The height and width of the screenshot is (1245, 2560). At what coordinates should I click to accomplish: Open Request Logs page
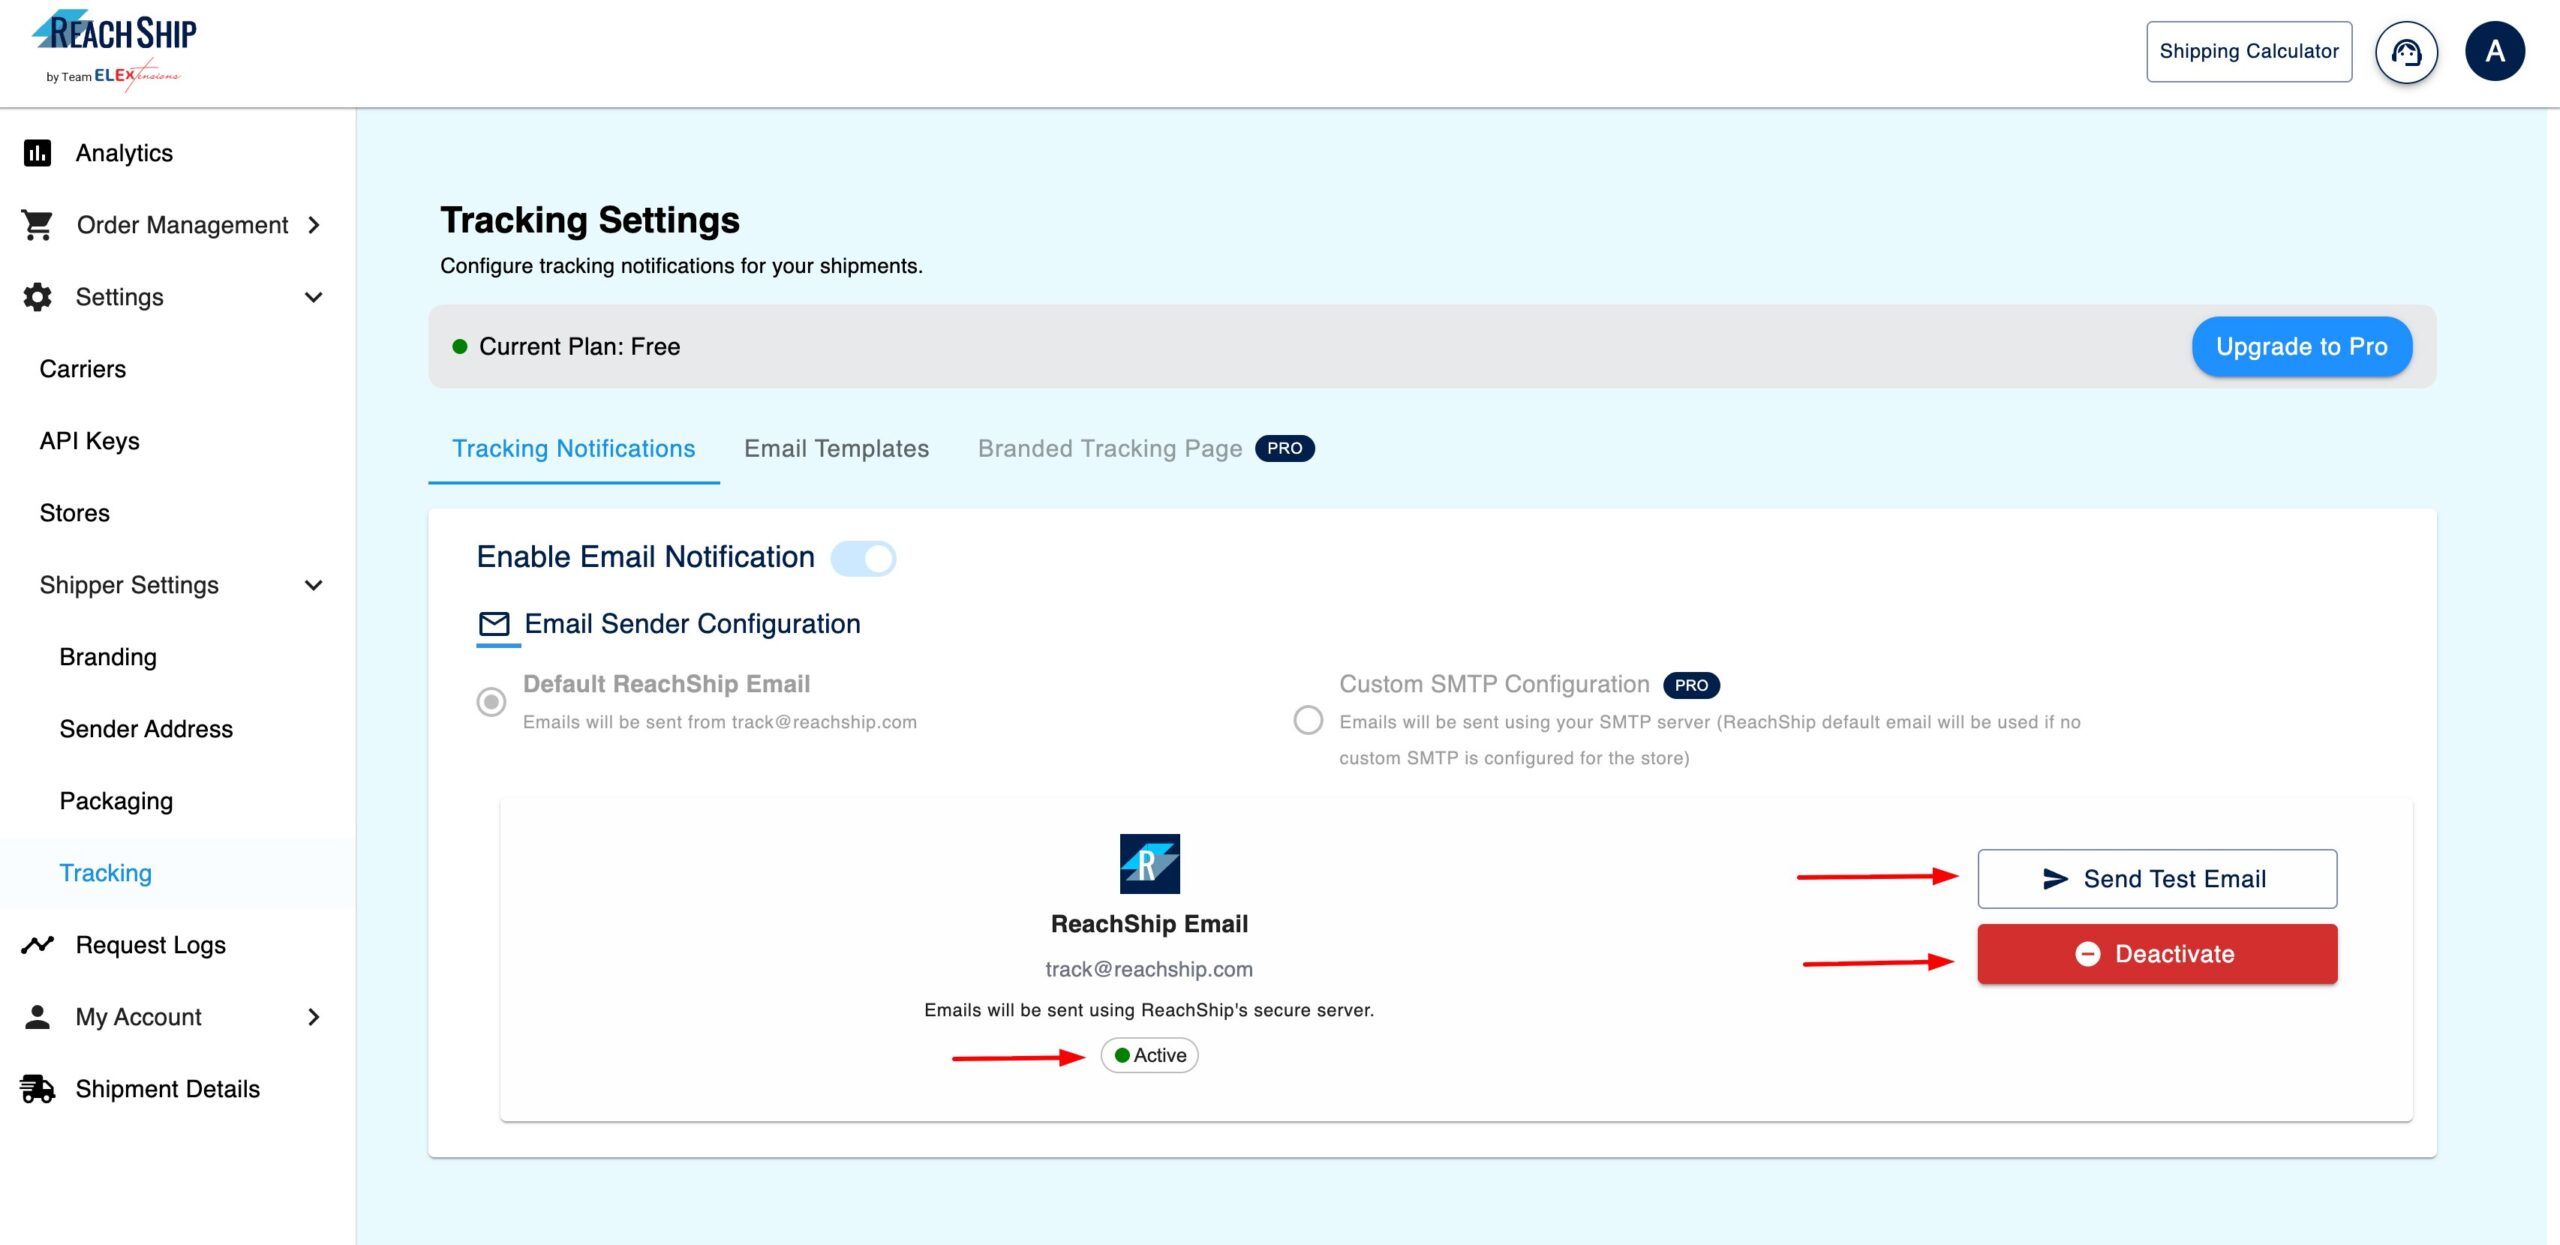[151, 945]
